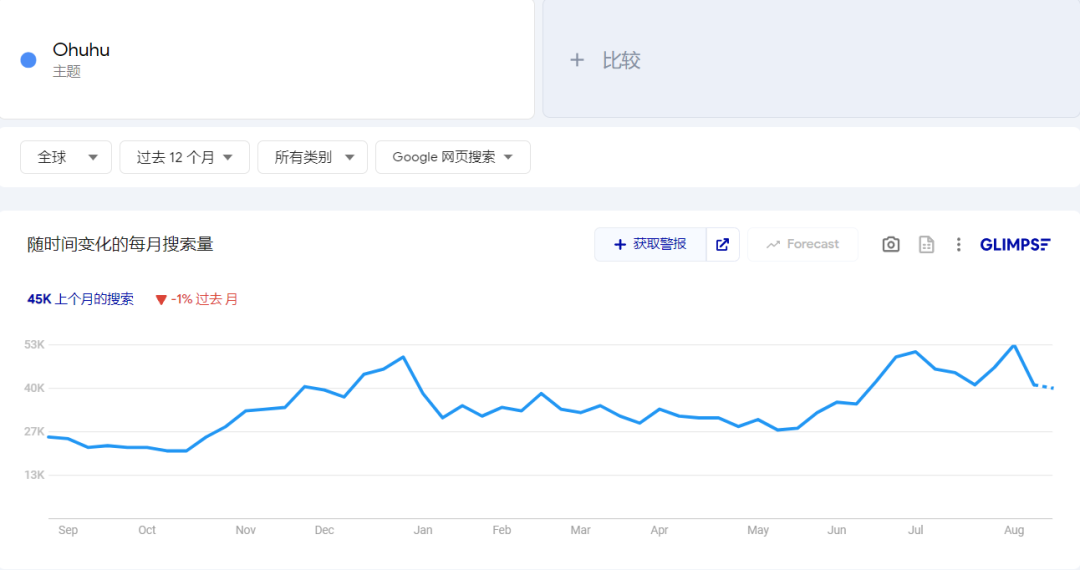Click the GLIMPSE logo

[1015, 244]
